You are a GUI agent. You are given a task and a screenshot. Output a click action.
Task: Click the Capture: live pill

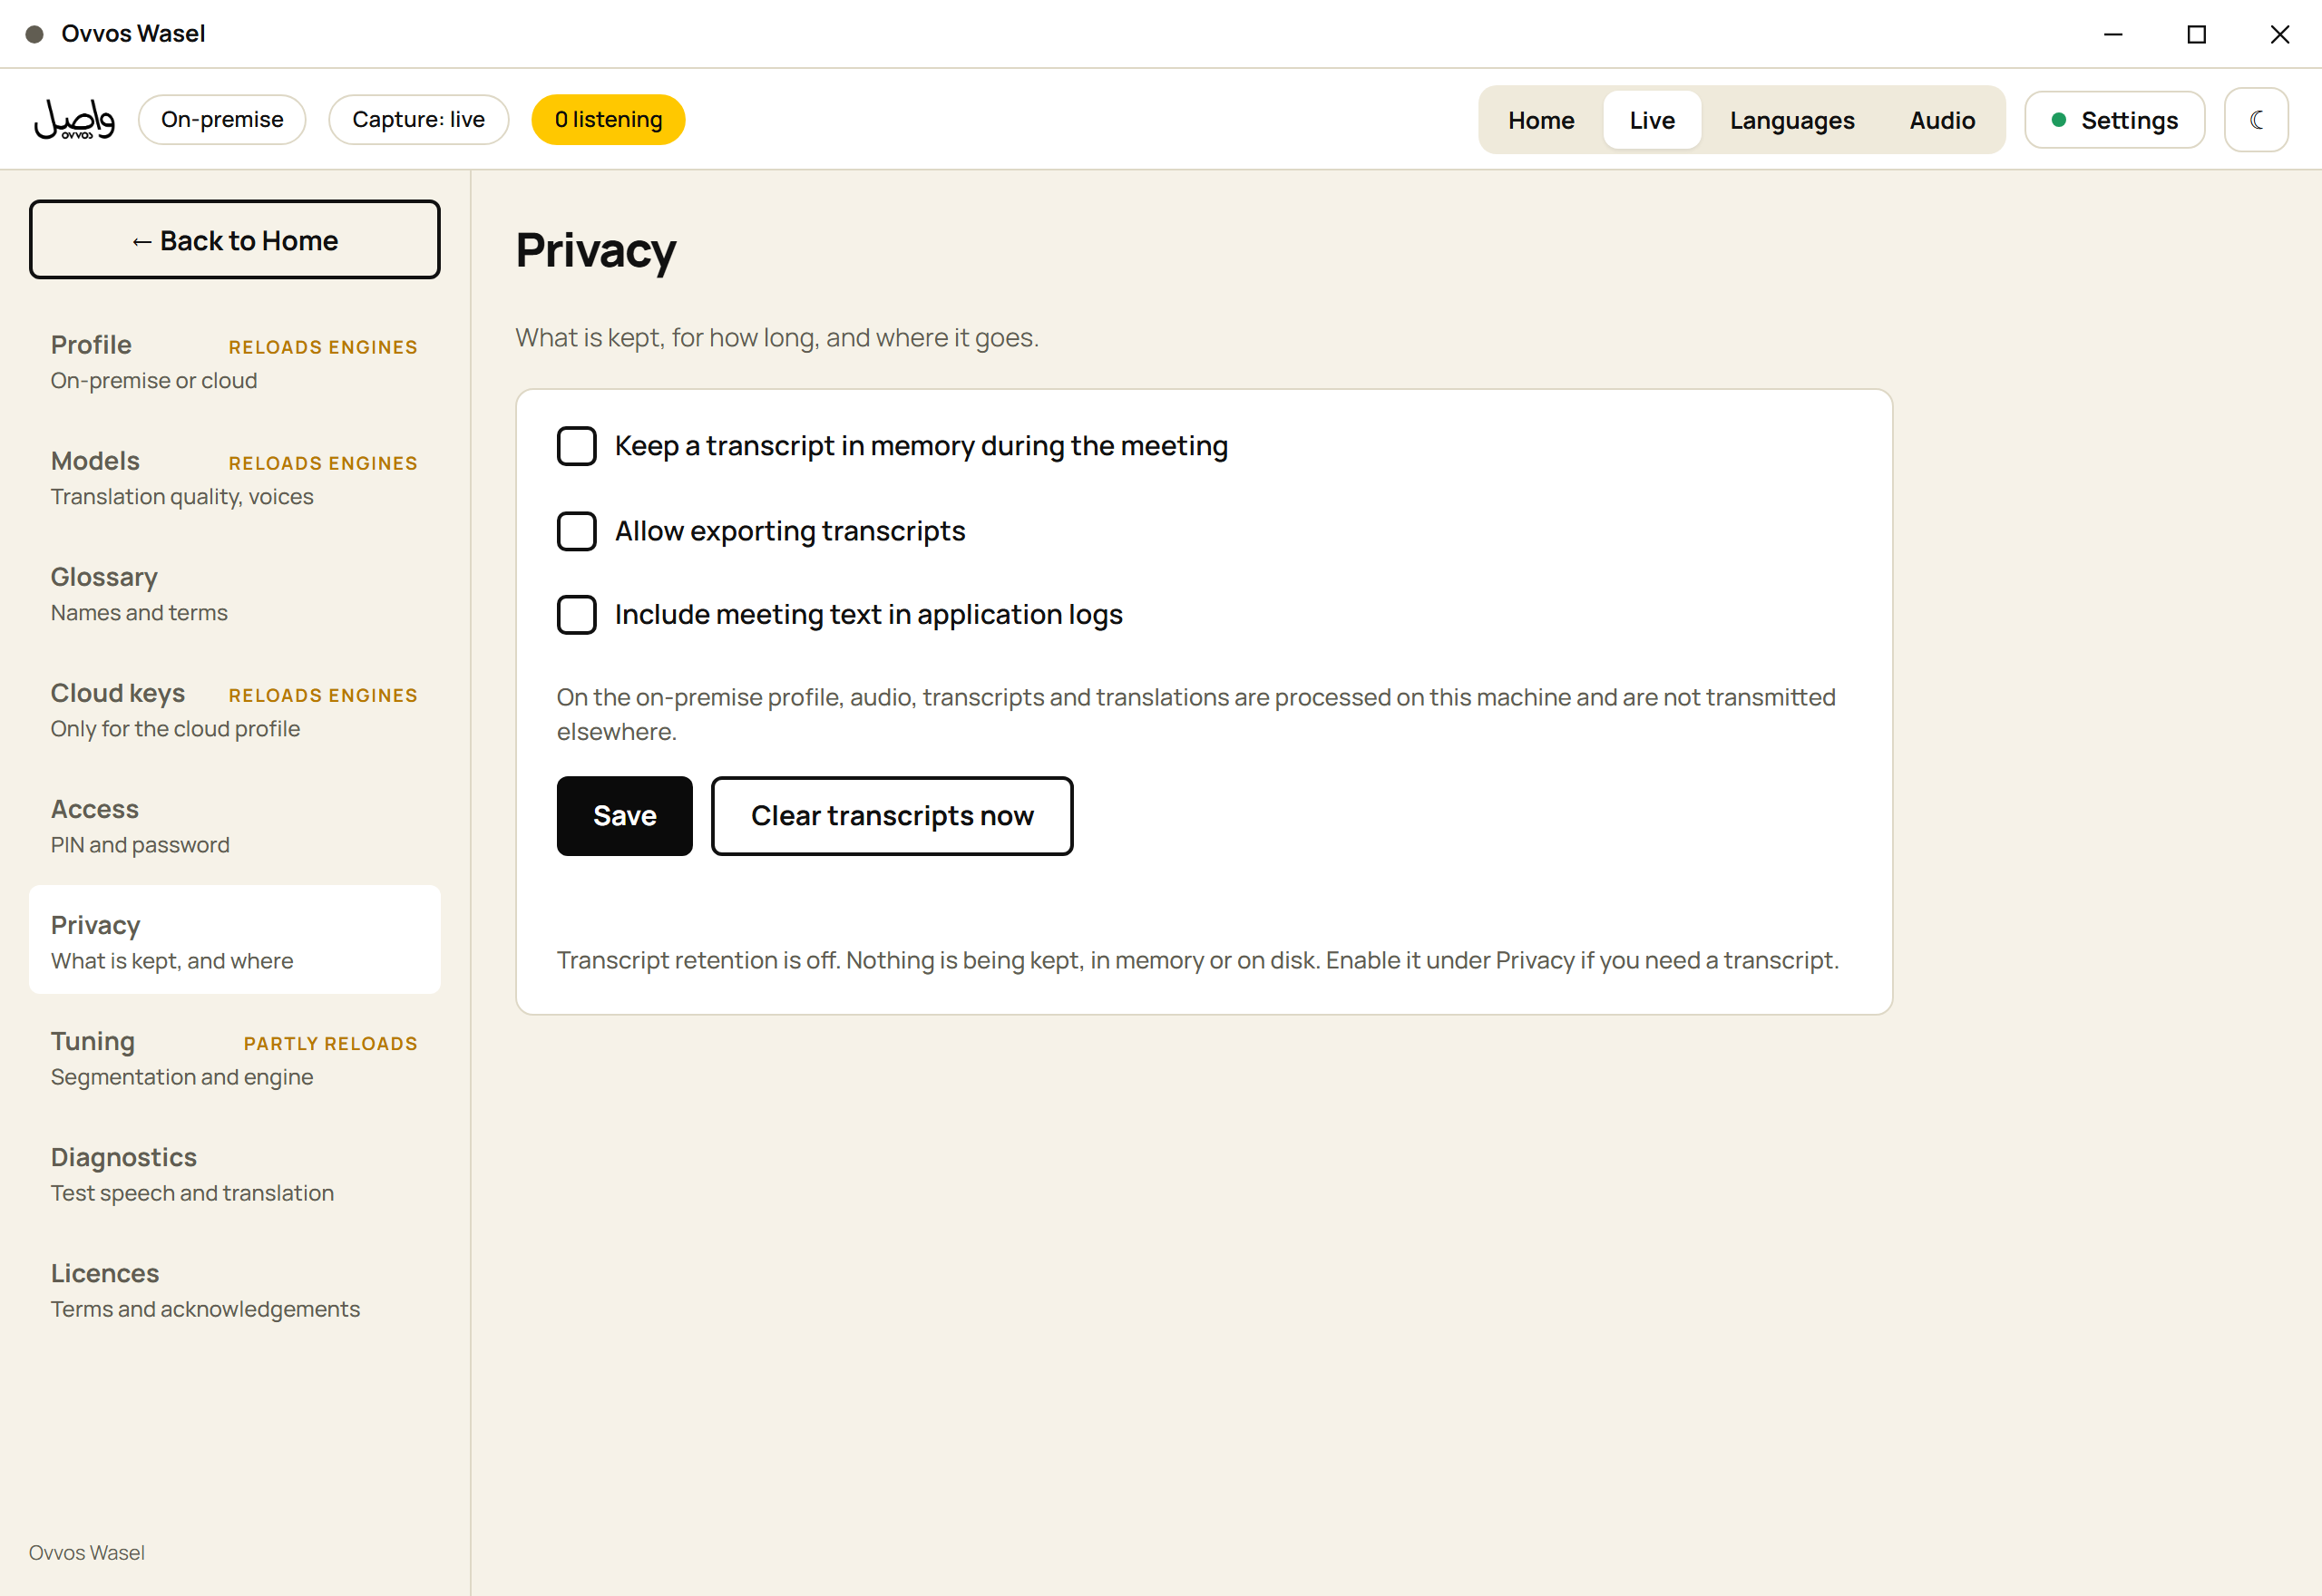[418, 120]
